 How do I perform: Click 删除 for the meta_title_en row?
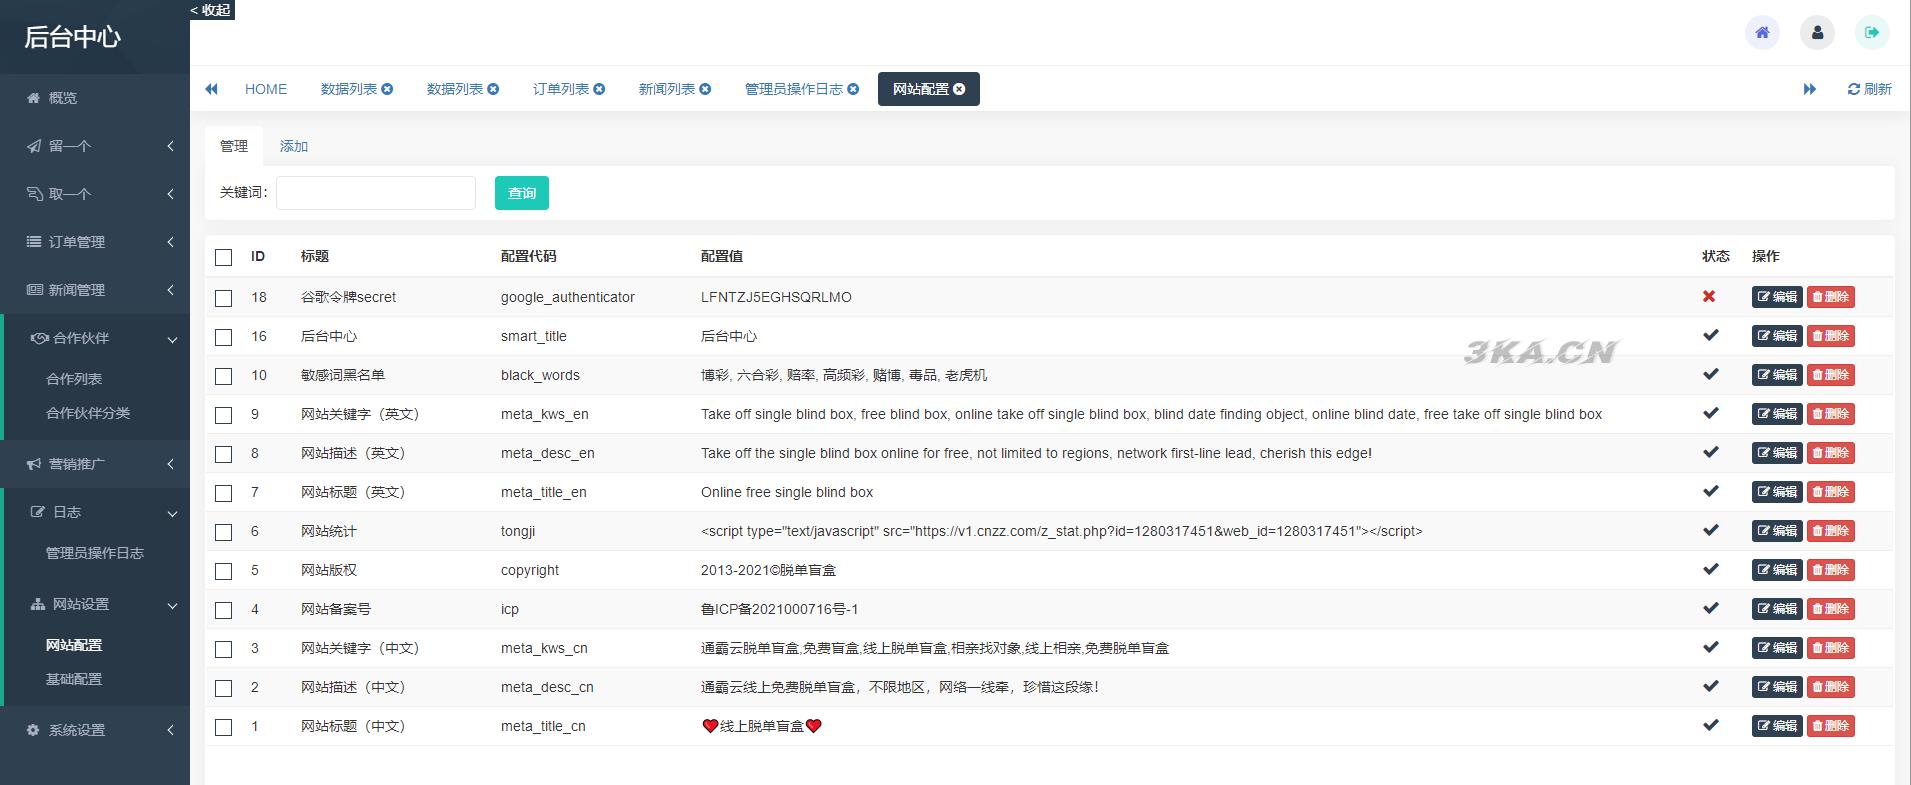[x=1831, y=492]
